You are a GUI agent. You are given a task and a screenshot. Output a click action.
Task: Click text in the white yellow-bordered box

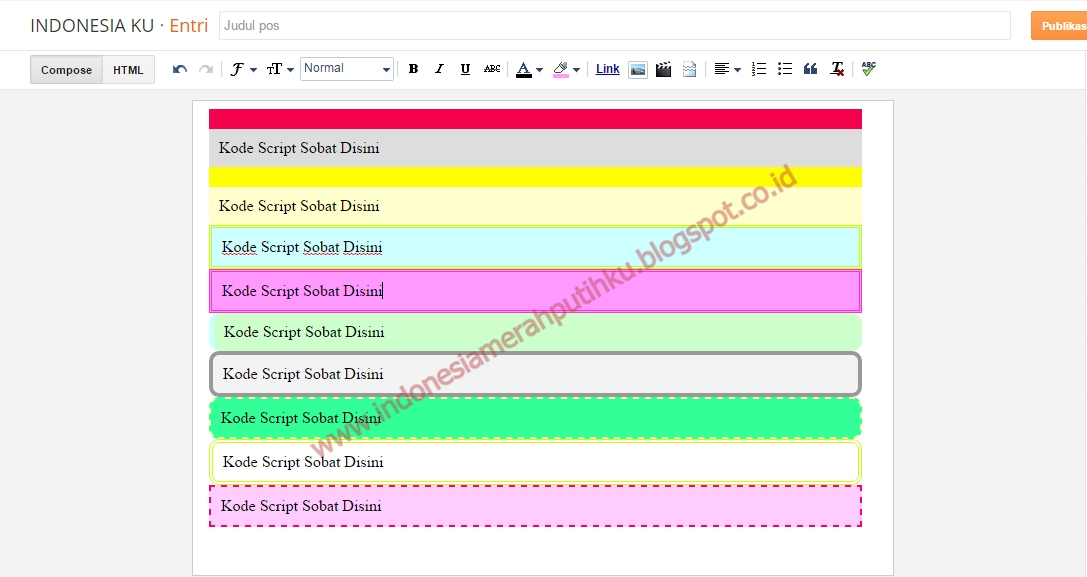303,462
